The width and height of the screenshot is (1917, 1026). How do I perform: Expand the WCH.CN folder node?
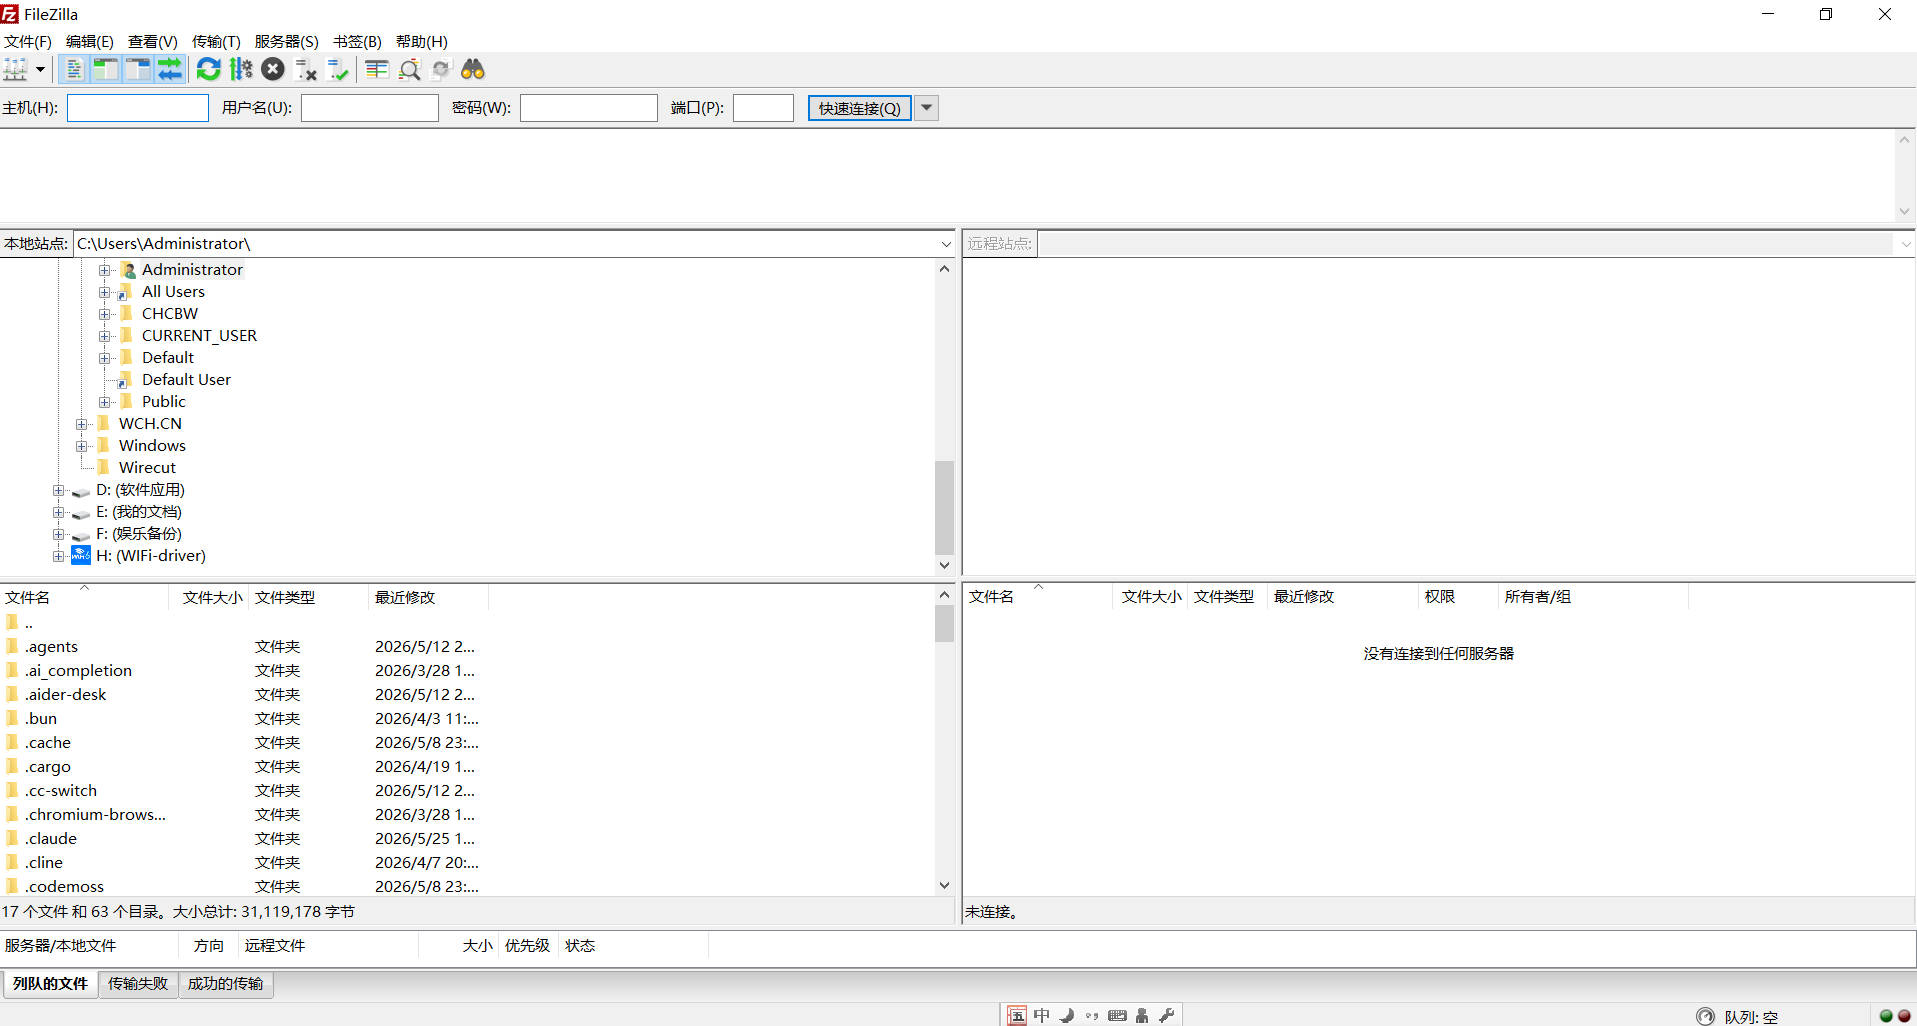pyautogui.click(x=81, y=424)
